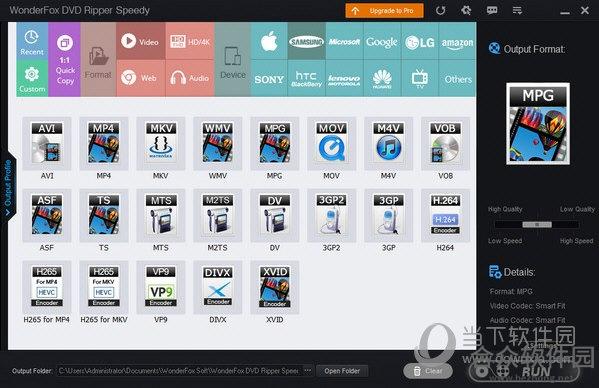
Task: Choose the DV format icon
Action: [x=275, y=215]
